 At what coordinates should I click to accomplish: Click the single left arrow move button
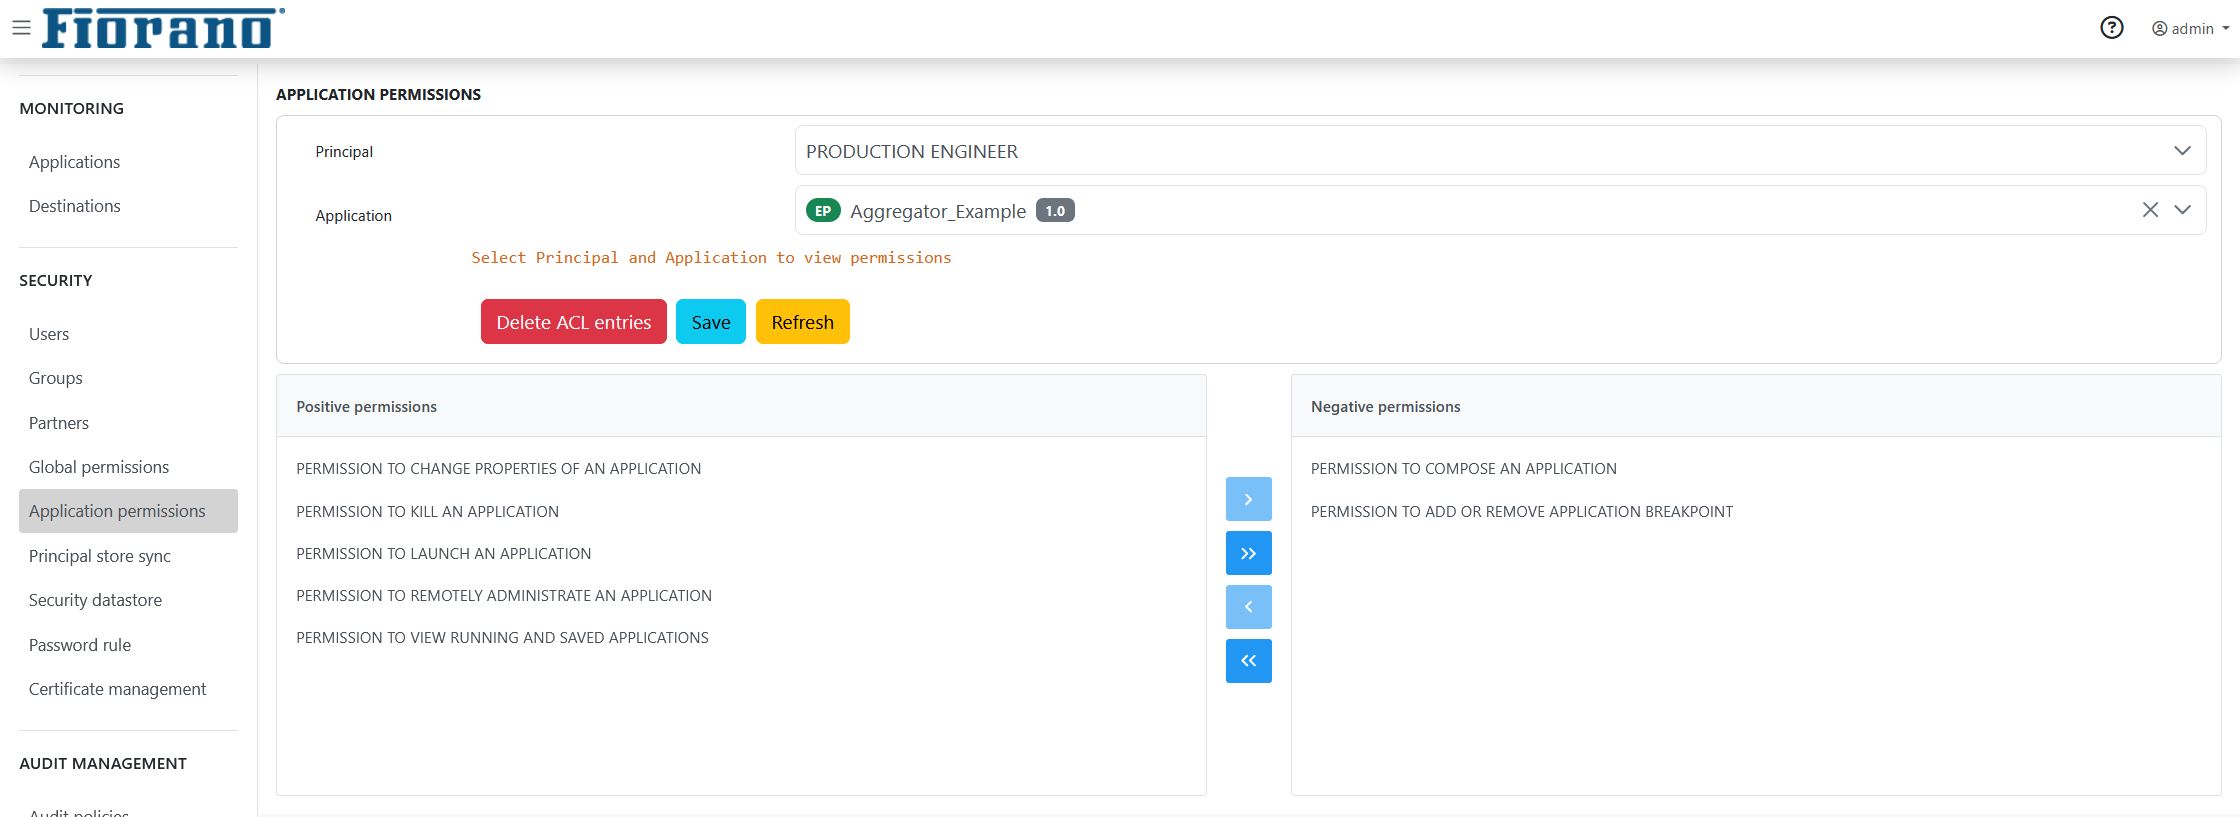1248,607
